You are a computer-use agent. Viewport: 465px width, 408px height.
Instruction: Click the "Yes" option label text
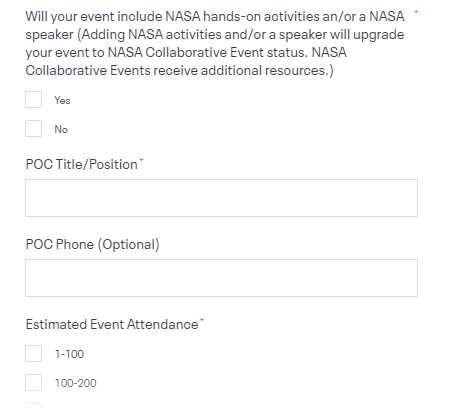62,100
